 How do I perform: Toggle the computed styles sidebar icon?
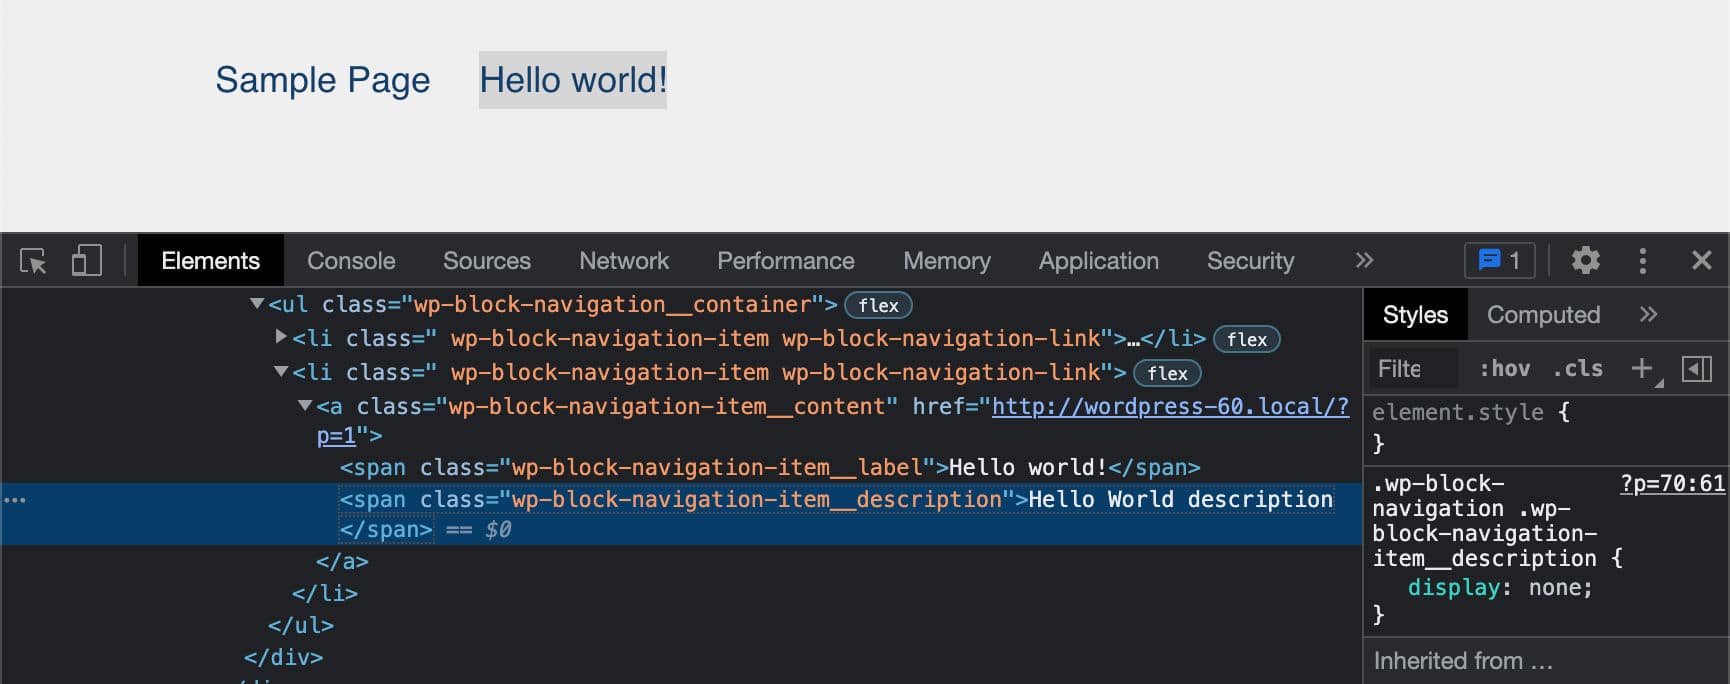click(1696, 369)
